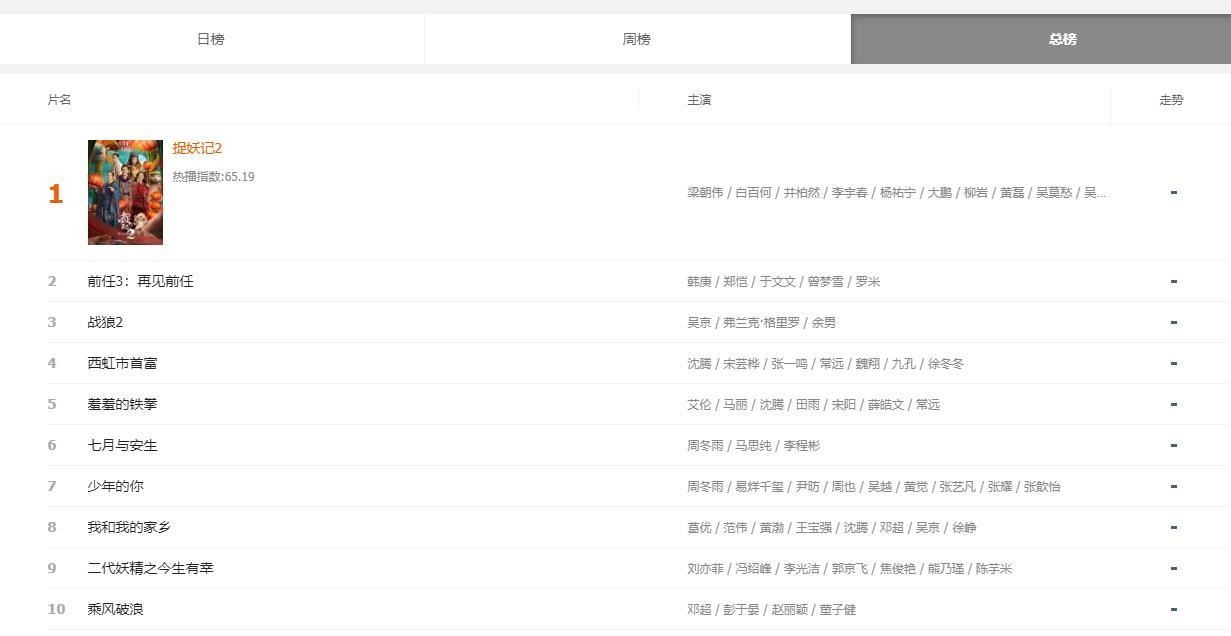Viewport: 1231px width, 636px height.
Task: Open the movie 七月与安生
Action: coord(122,446)
